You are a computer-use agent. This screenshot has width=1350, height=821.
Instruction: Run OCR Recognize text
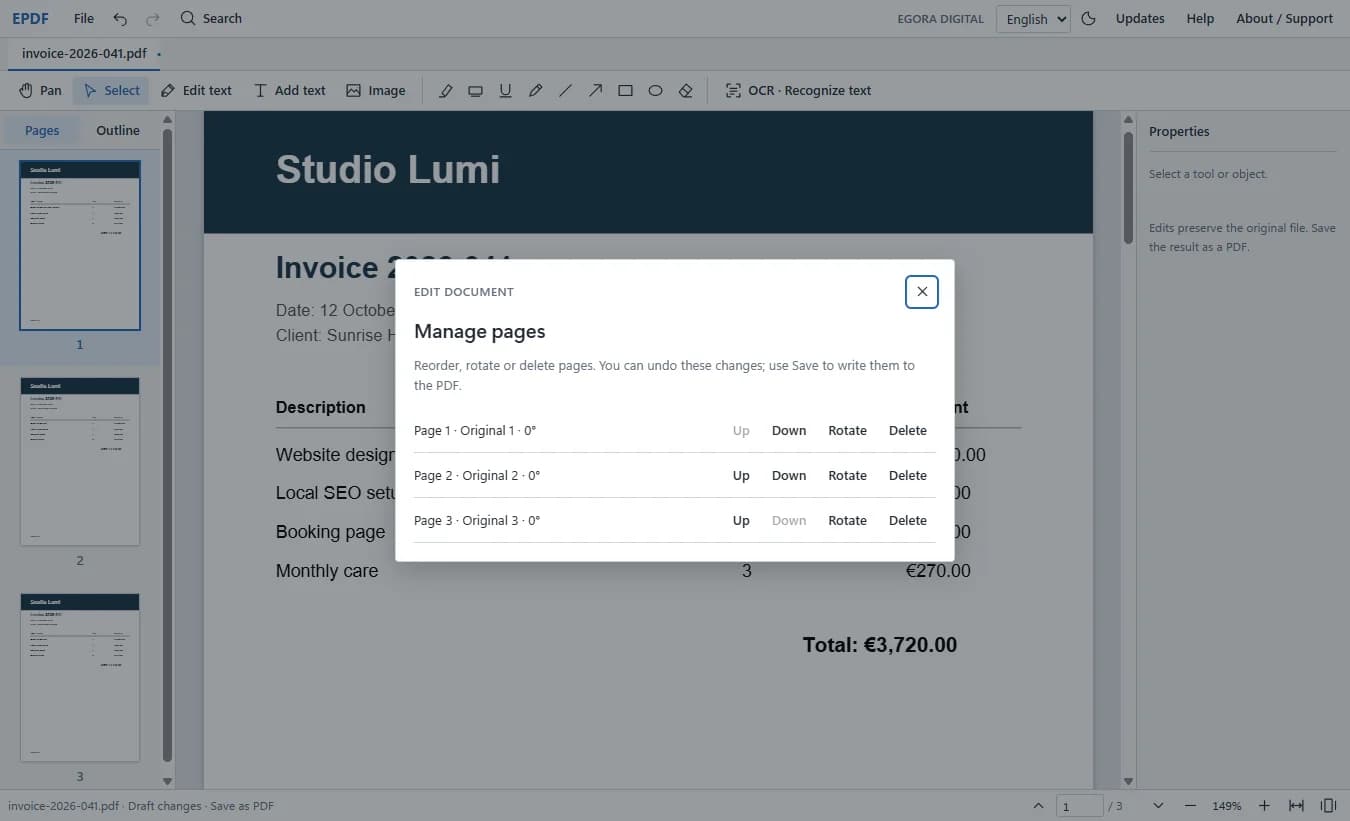point(798,90)
